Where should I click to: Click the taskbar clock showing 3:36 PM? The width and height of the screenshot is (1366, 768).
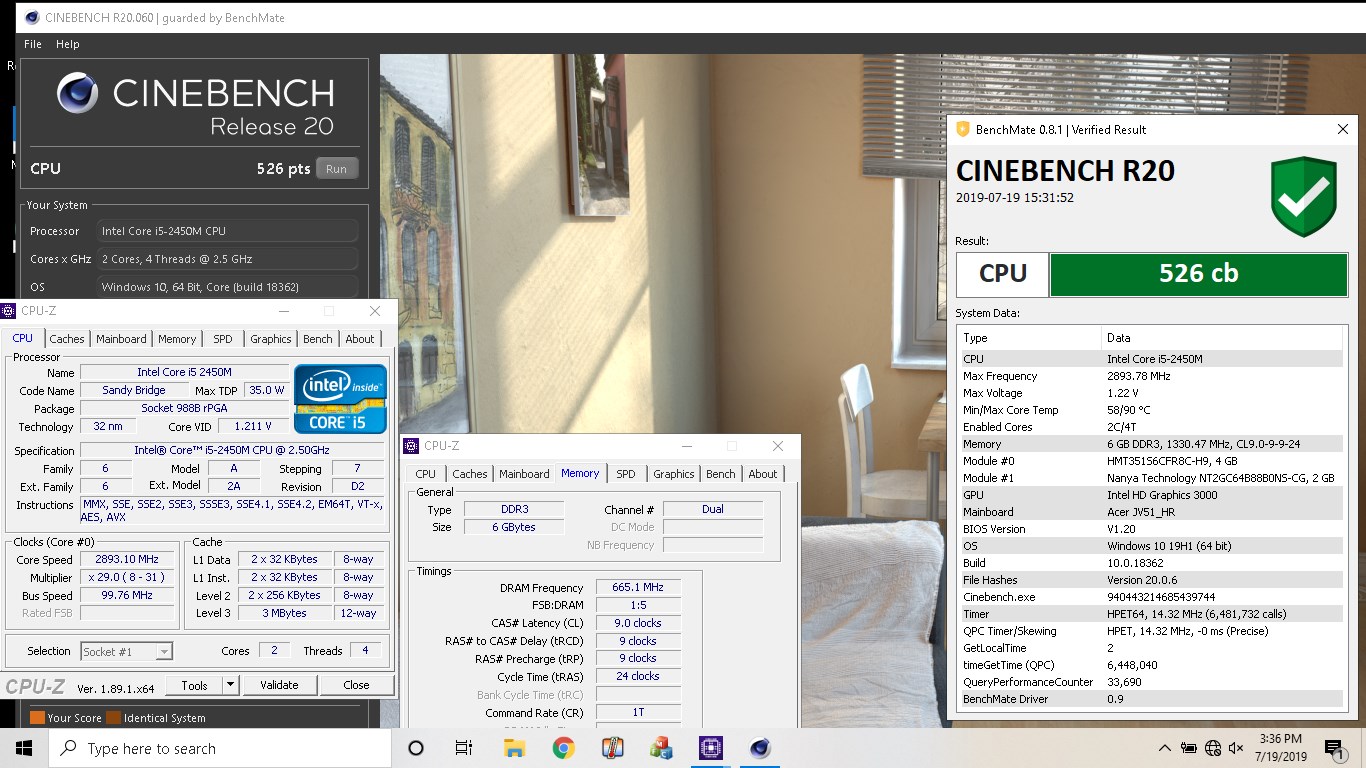coord(1281,748)
